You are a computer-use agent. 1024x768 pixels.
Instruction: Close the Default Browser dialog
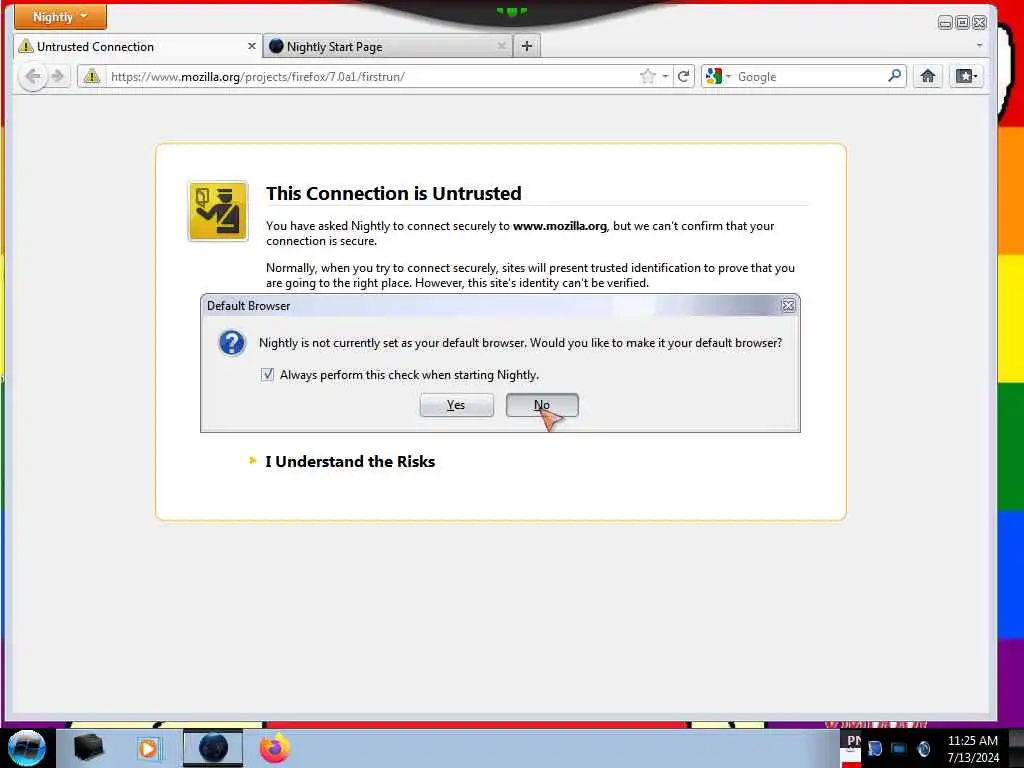(x=788, y=305)
